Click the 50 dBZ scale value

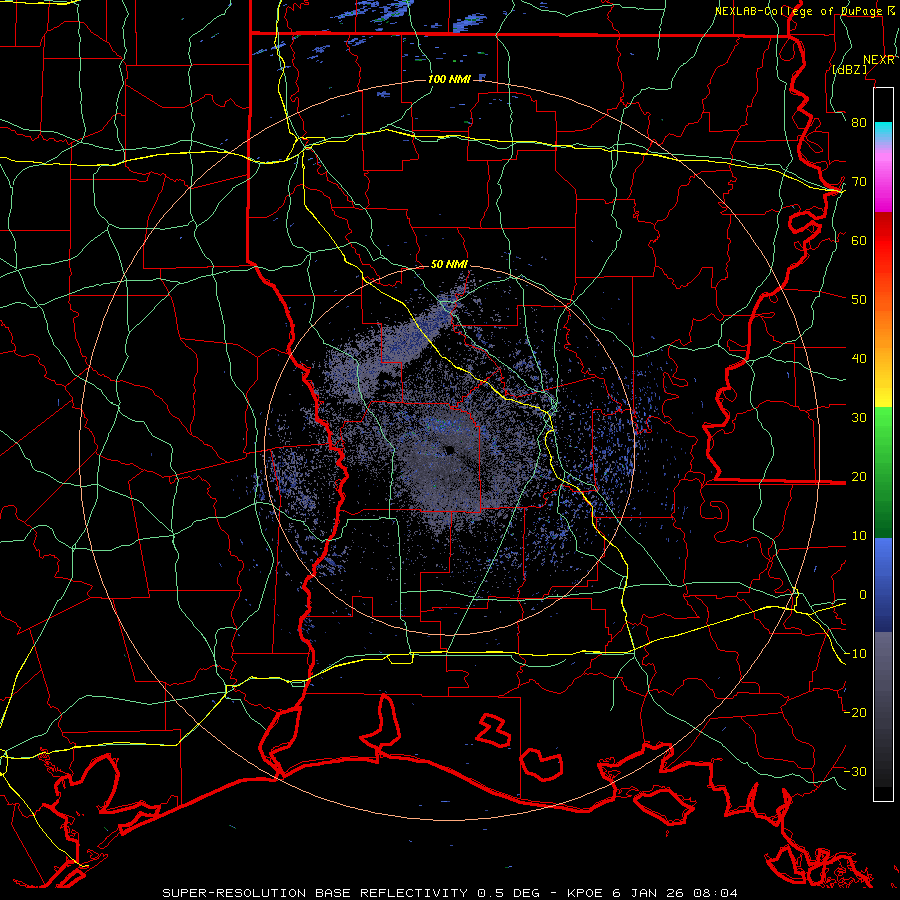(x=859, y=300)
